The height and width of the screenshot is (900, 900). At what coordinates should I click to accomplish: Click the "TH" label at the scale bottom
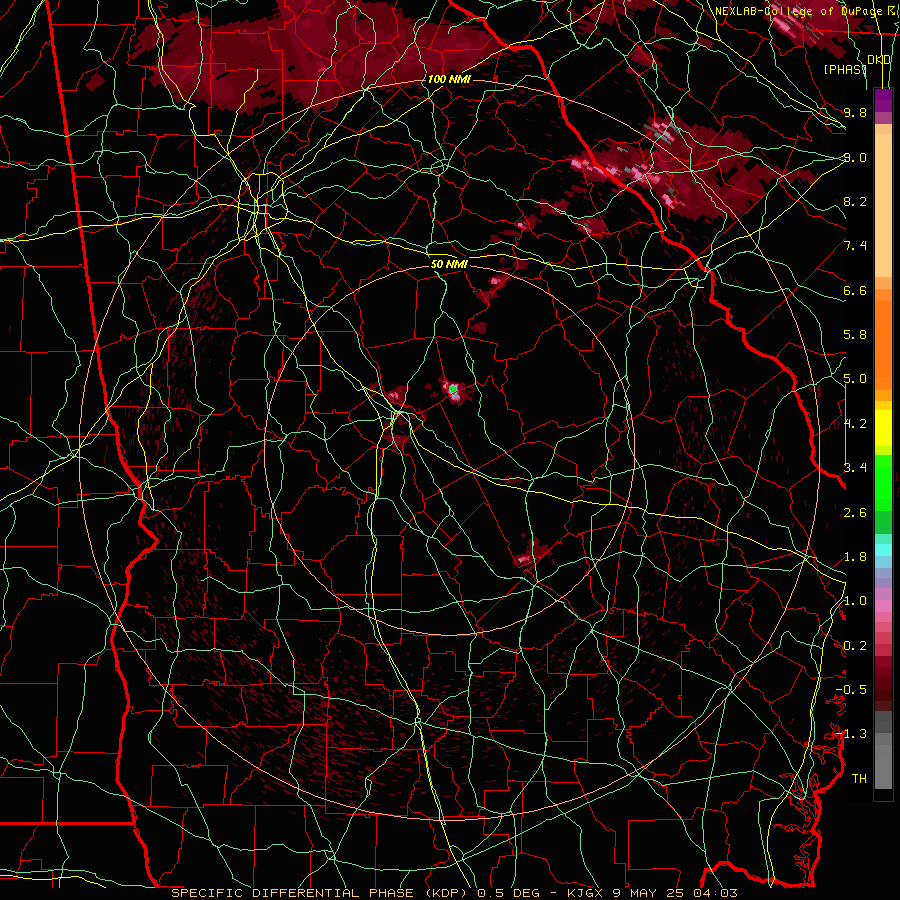point(859,779)
